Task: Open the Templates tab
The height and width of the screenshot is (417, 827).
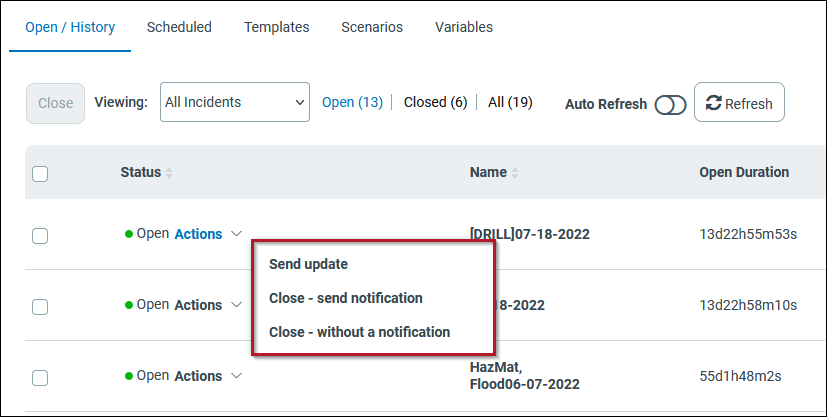Action: coord(276,27)
